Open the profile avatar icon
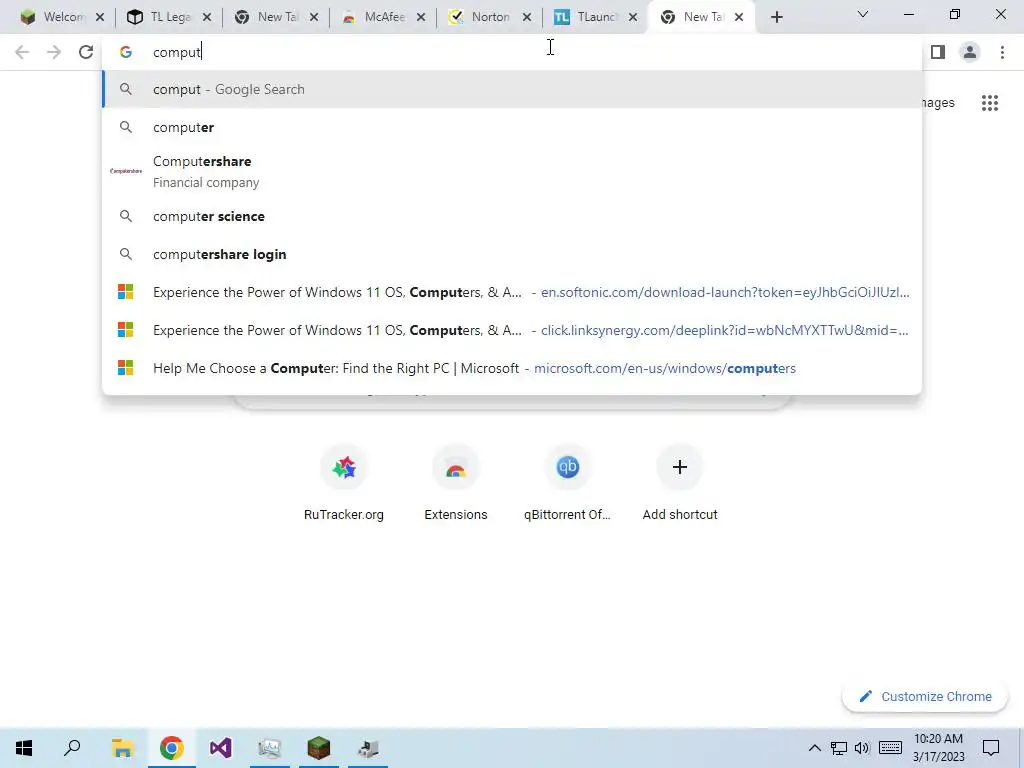The image size is (1024, 768). click(x=970, y=52)
